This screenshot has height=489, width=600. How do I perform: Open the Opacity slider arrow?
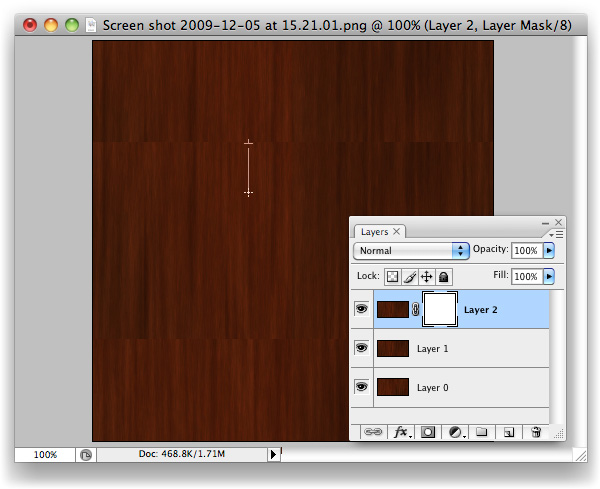549,250
